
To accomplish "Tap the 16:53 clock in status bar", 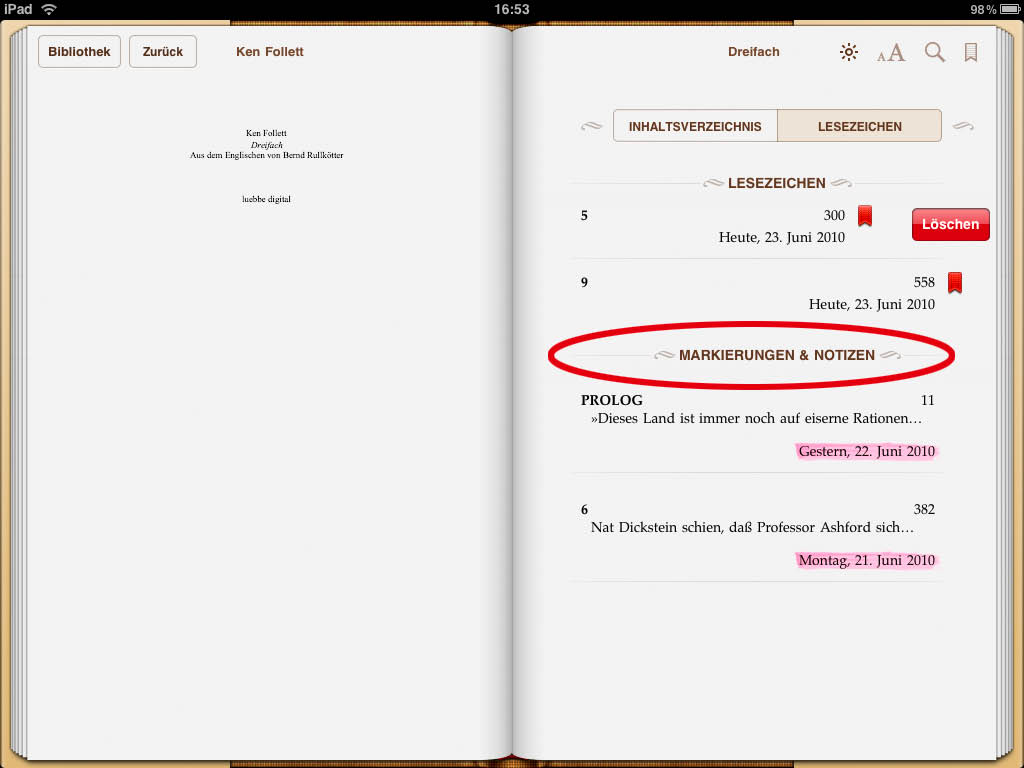I will (511, 9).
